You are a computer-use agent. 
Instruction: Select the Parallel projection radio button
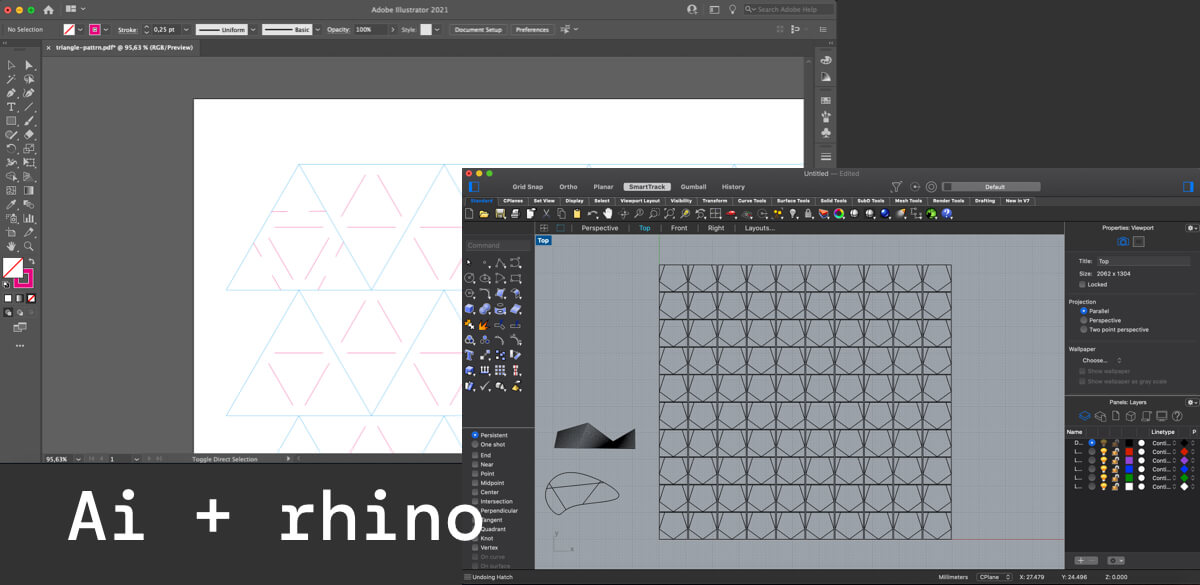[x=1083, y=311]
